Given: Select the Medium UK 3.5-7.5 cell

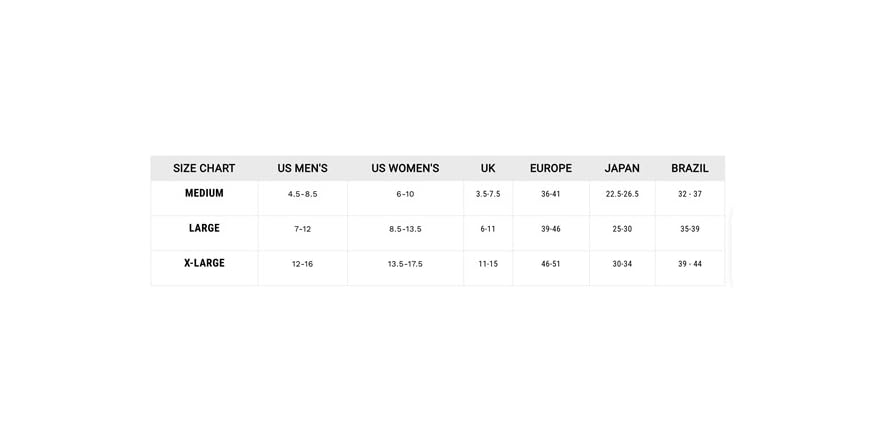Looking at the screenshot, I should click(488, 194).
